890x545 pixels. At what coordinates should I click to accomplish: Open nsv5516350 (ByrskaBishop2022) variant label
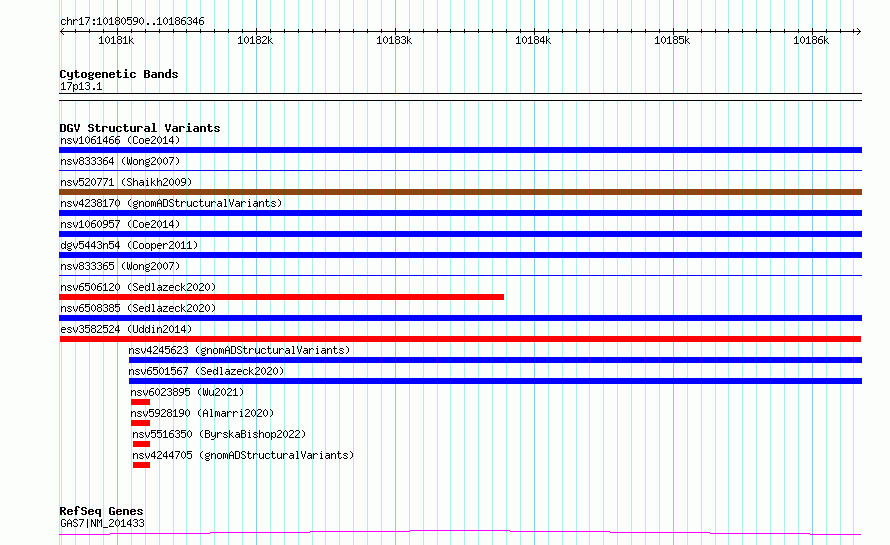(219, 434)
